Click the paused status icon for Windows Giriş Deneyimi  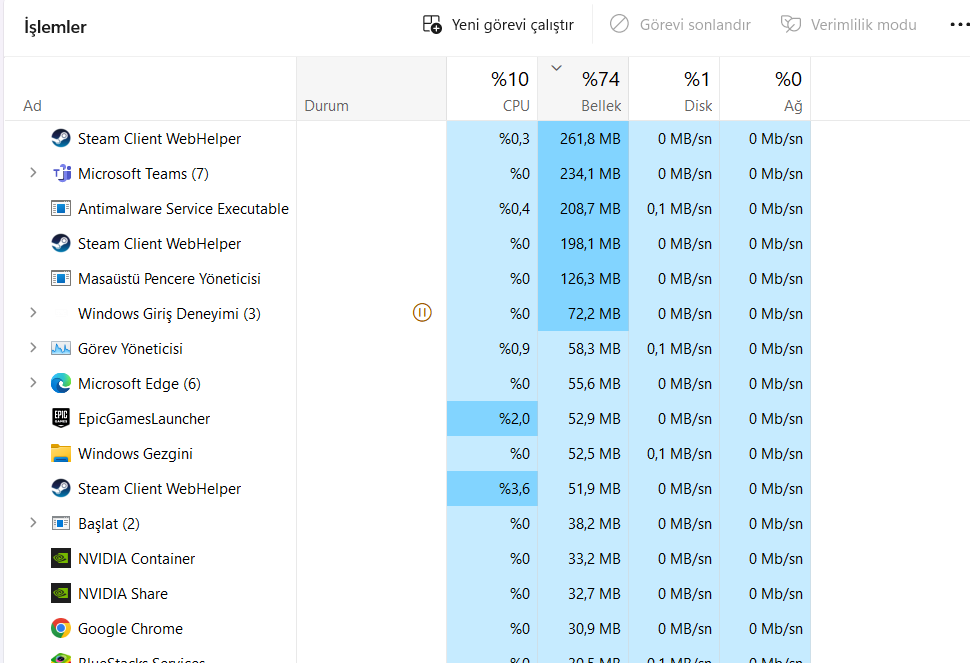click(x=422, y=314)
